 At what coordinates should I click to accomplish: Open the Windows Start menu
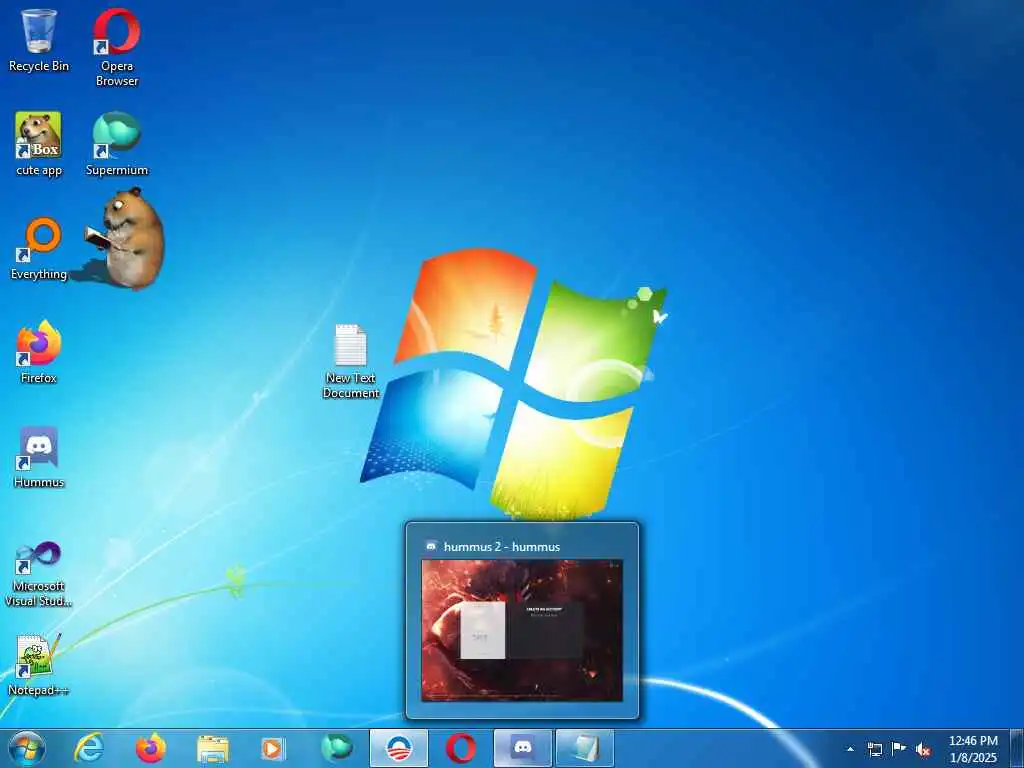[x=27, y=748]
